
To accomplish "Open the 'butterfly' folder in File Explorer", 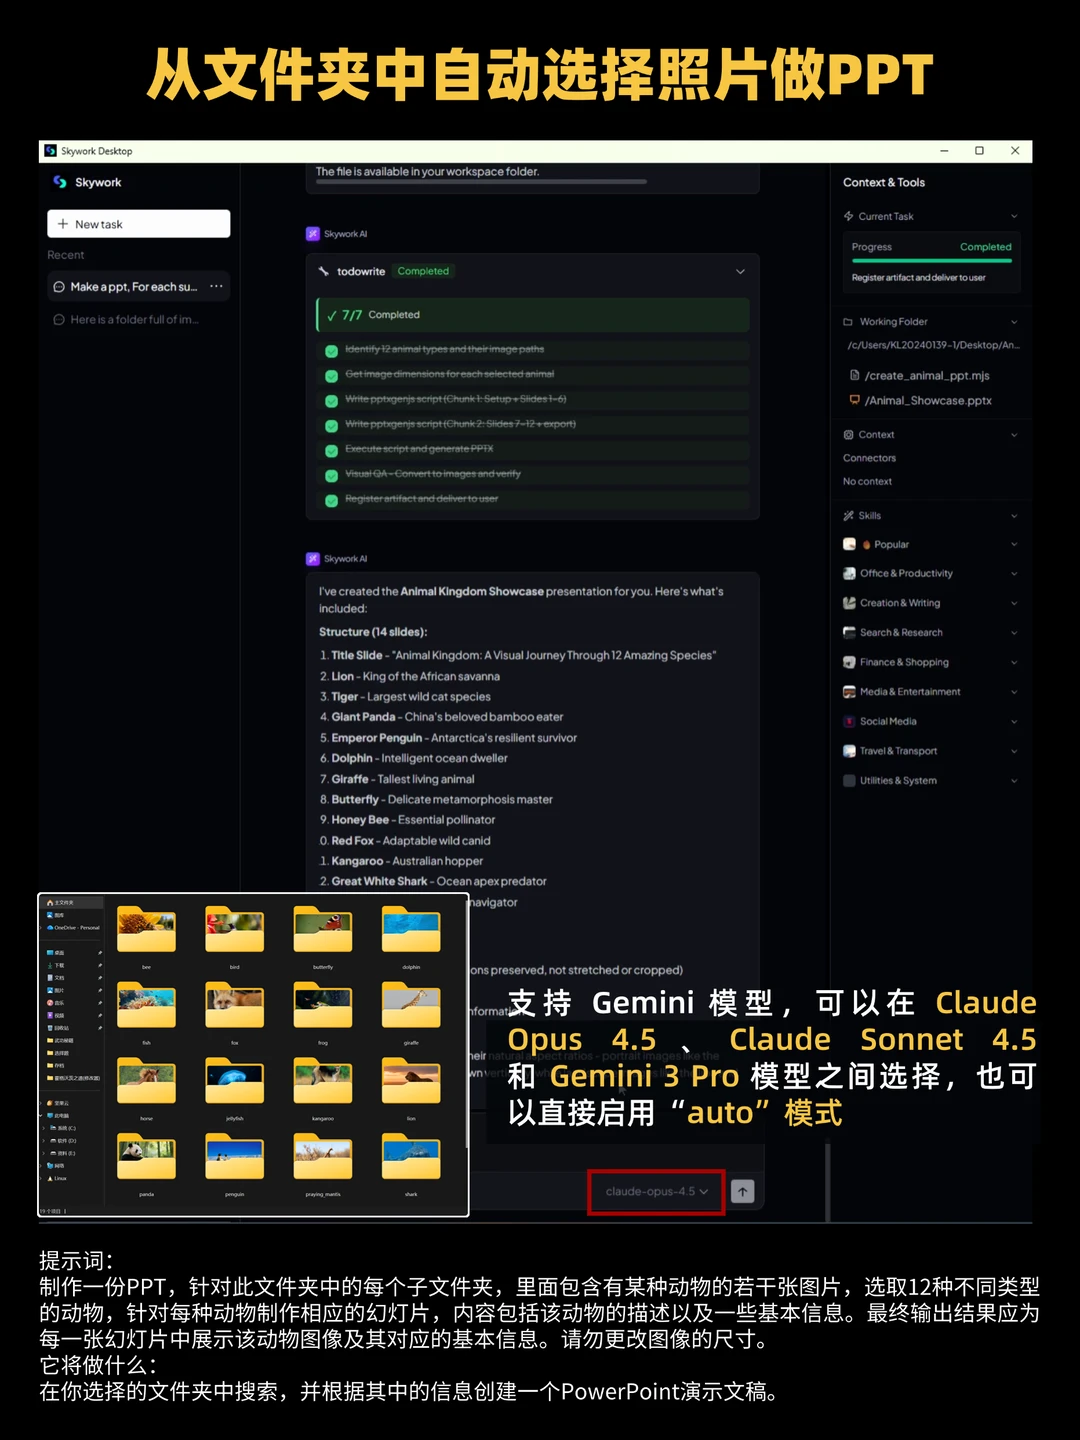I will 322,931.
